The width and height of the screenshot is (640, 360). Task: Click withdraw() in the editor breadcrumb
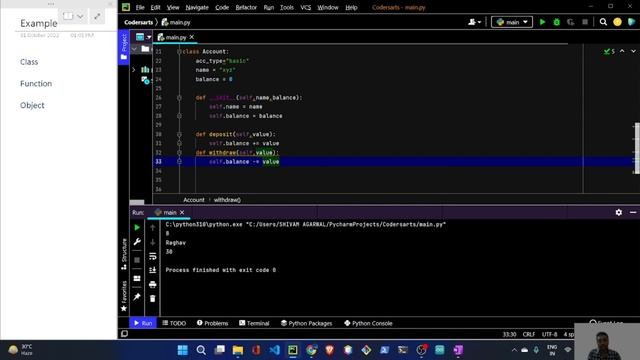pos(227,200)
